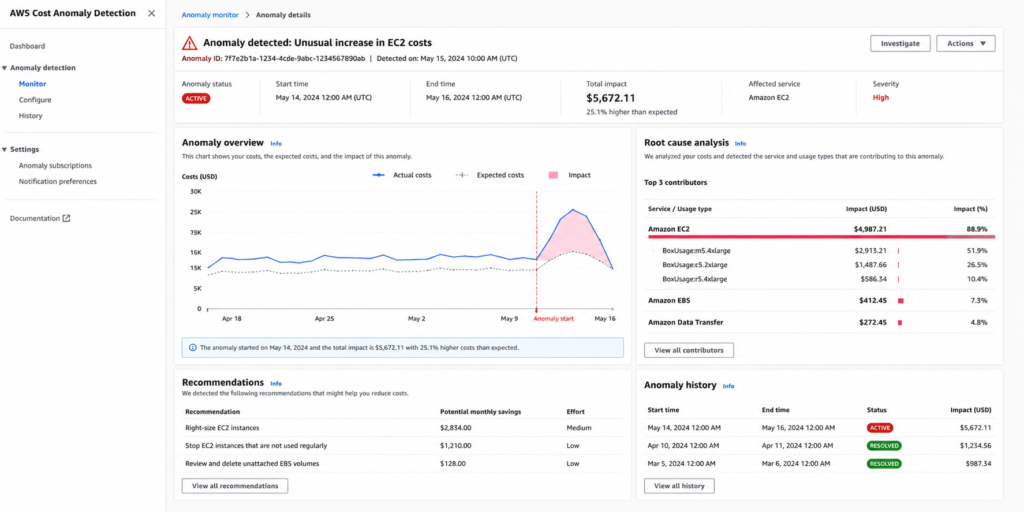This screenshot has width=1024, height=512.
Task: Click the ACTIVE badge under Anomaly status
Action: 196,99
